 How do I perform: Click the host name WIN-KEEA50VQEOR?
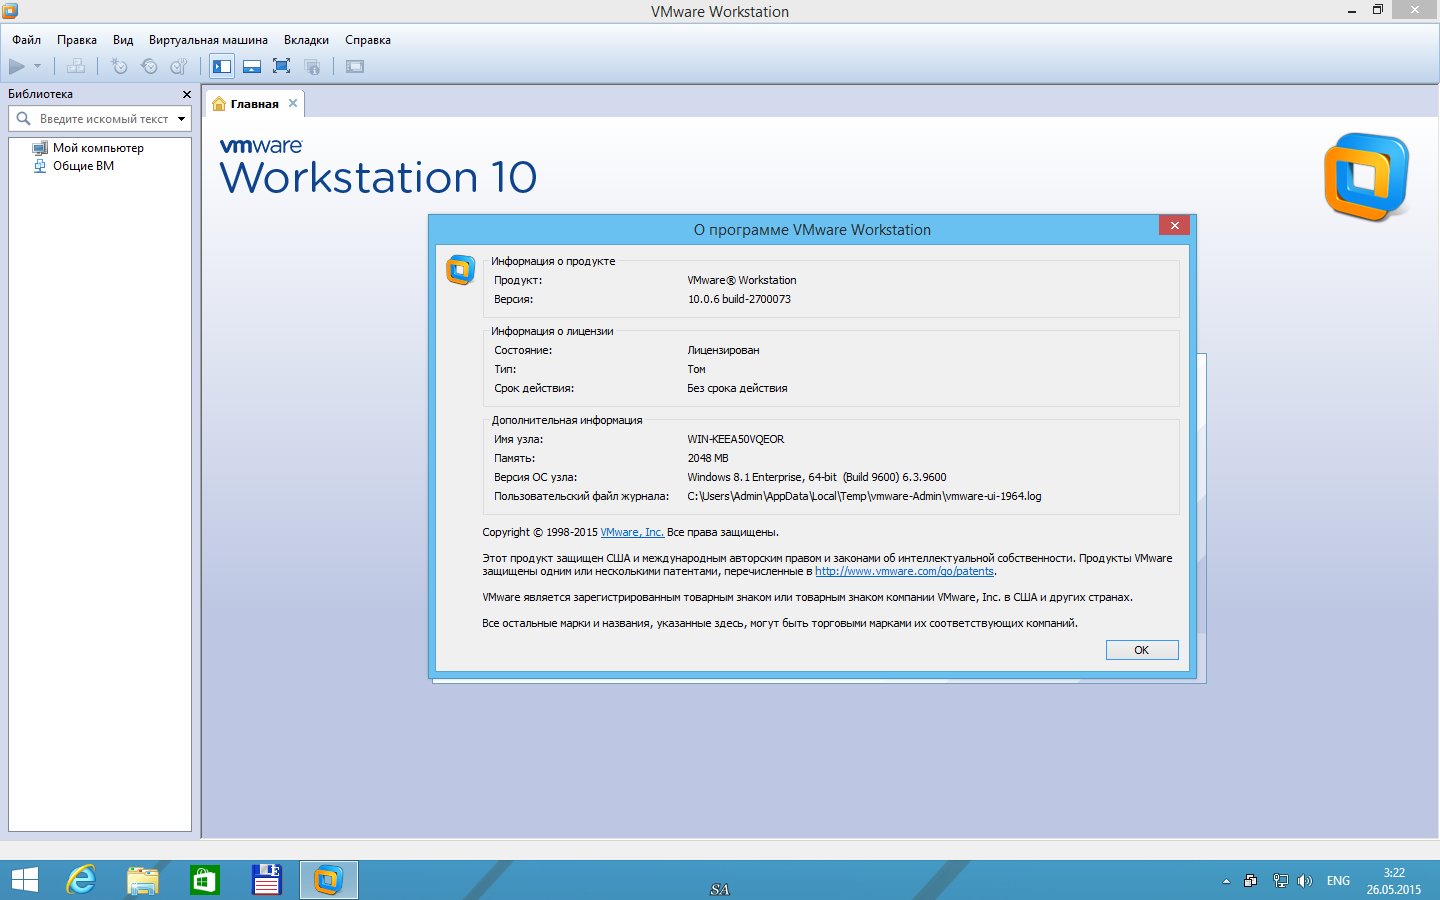coord(736,439)
